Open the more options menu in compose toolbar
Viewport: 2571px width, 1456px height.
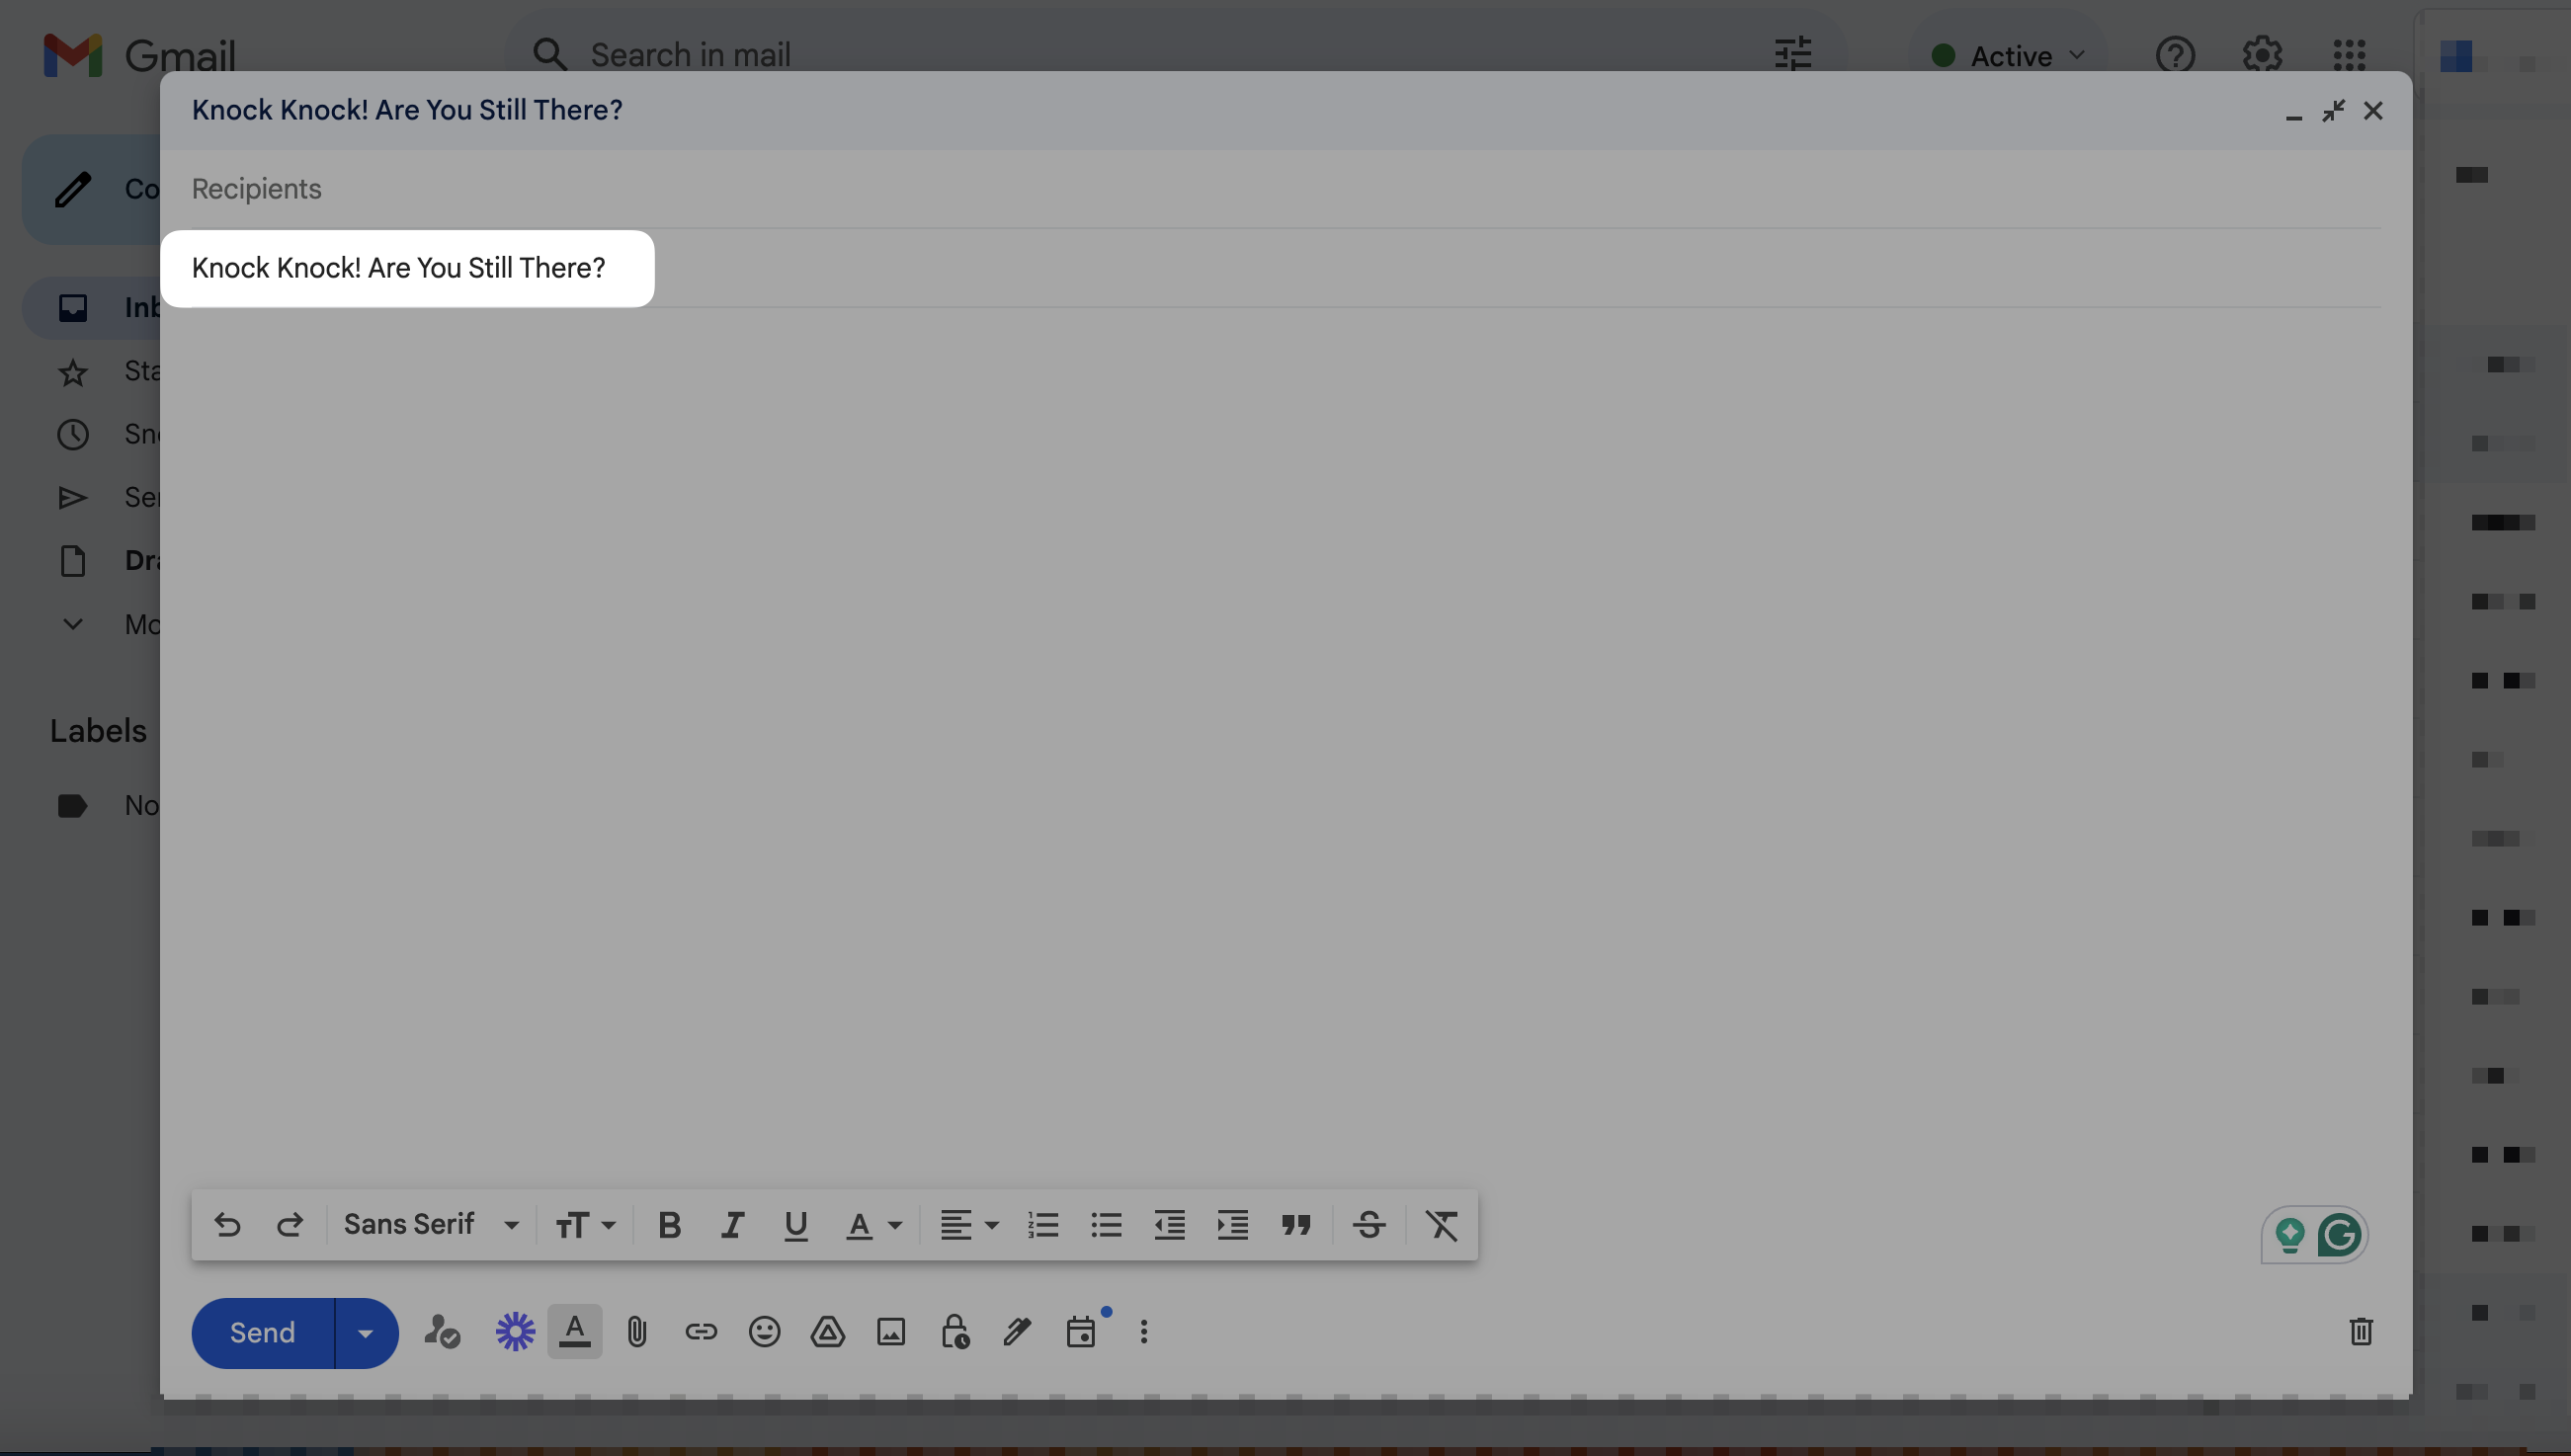point(1143,1331)
